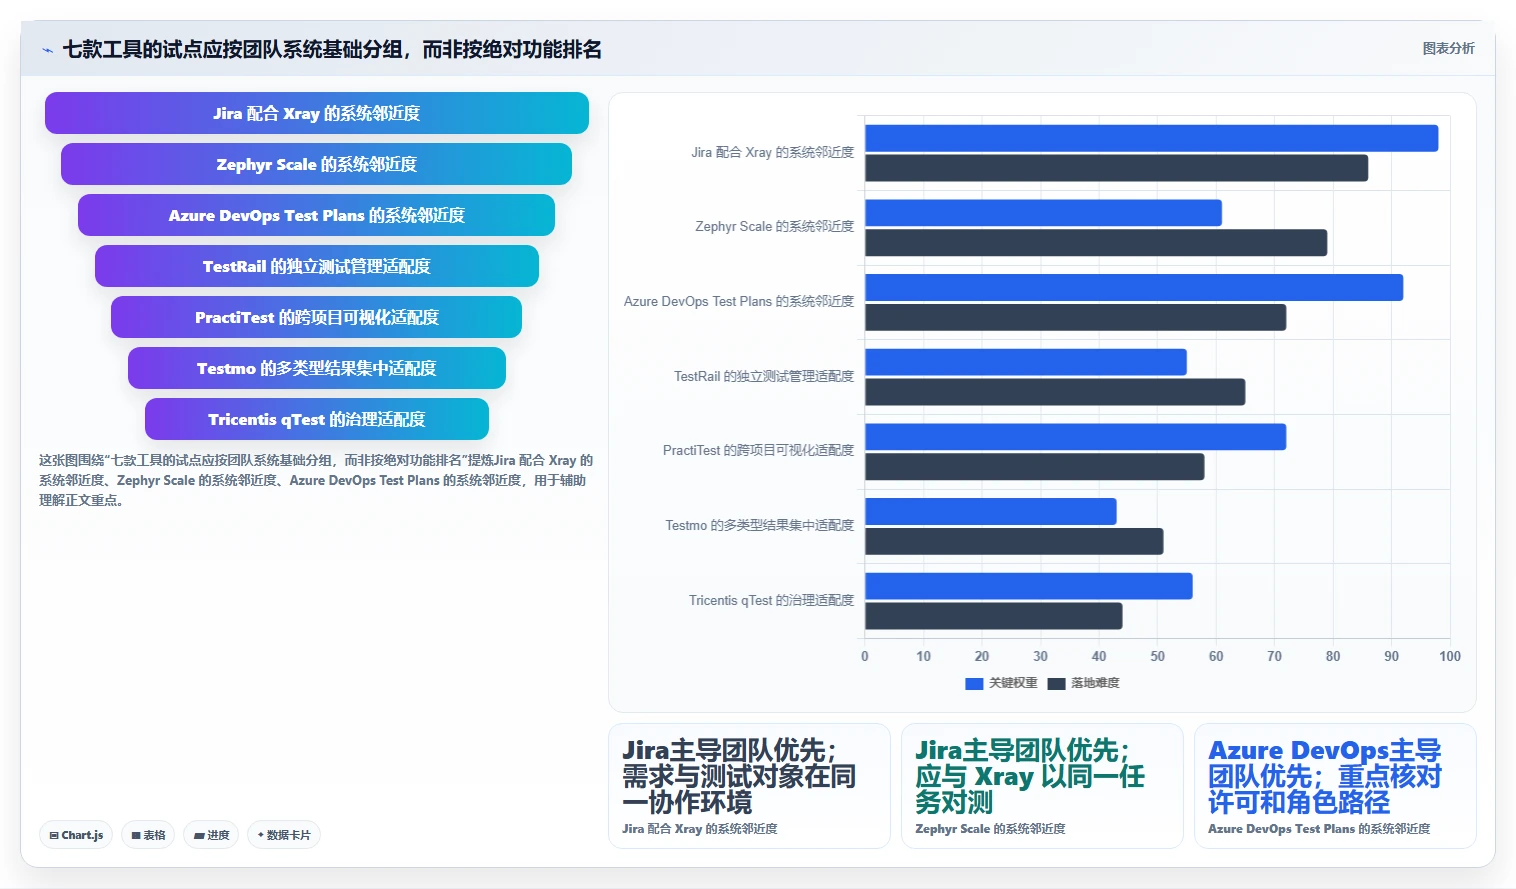Image resolution: width=1516 pixels, height=889 pixels.
Task: Click the chart axis label TestRail 的独立测试管理适配度
Action: 763,376
